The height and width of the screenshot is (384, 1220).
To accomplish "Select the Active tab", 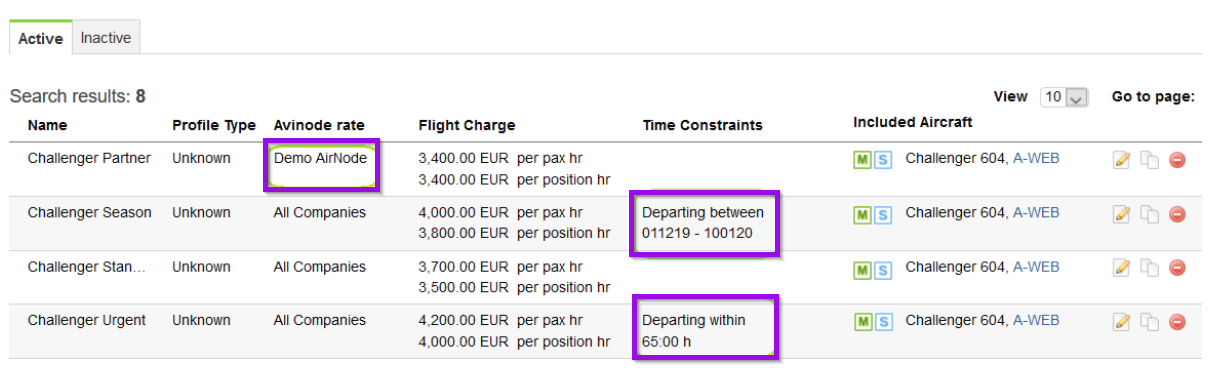I will tap(41, 38).
